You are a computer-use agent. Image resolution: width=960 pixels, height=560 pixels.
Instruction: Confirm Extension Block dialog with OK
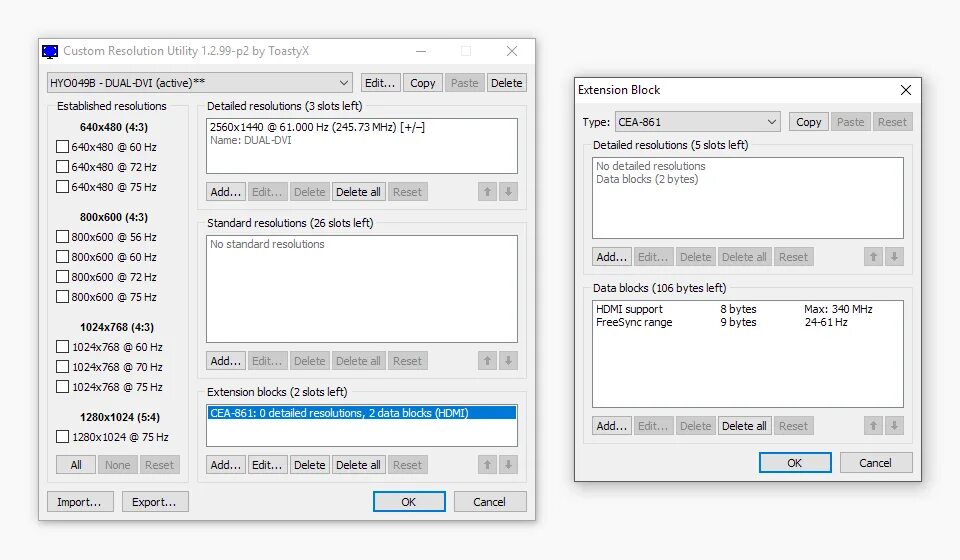[x=795, y=463]
